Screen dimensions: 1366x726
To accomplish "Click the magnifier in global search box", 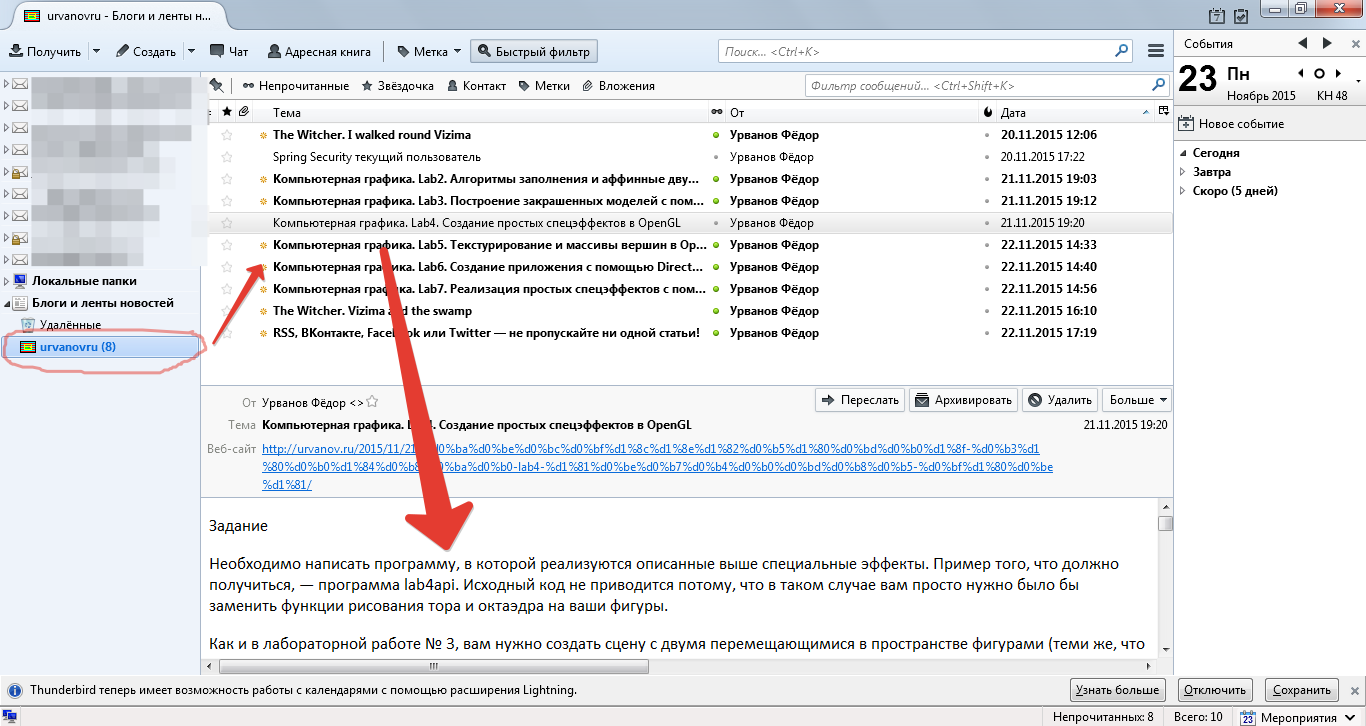I will point(1123,51).
